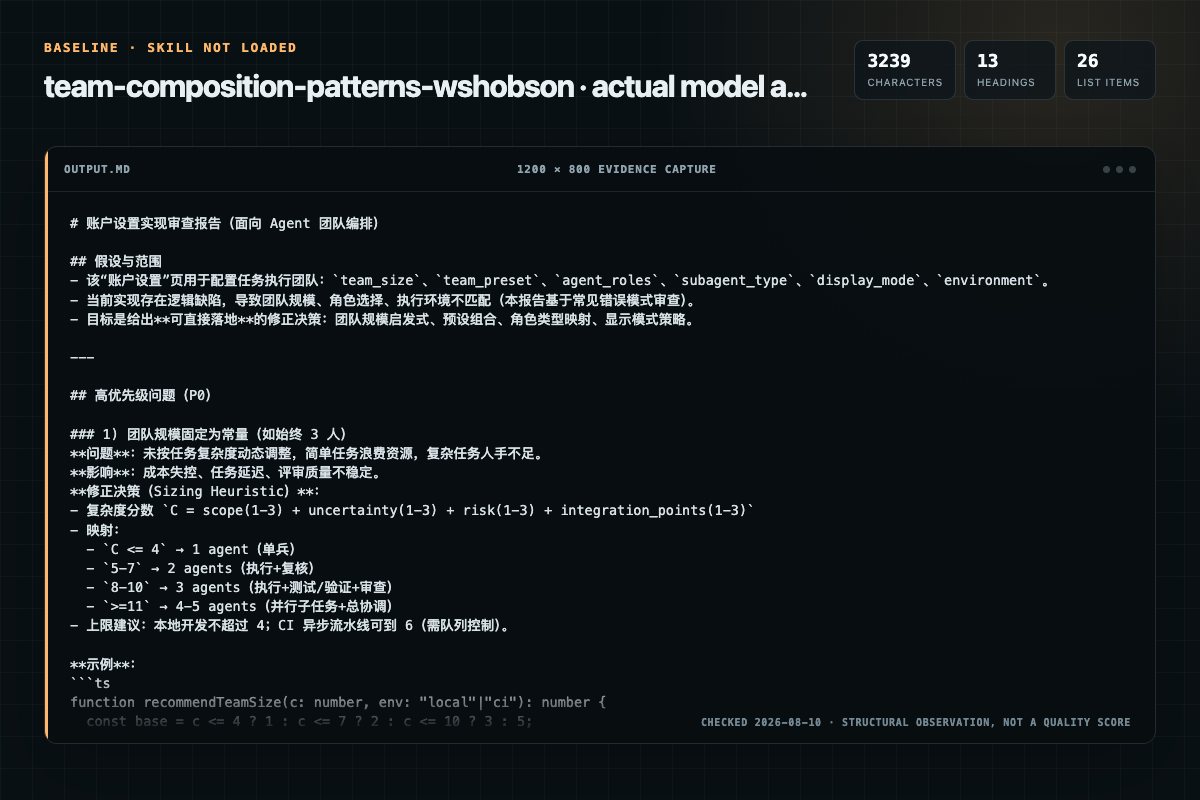Click the '---' separator line in the markdown
This screenshot has height=800, width=1200.
click(x=82, y=357)
